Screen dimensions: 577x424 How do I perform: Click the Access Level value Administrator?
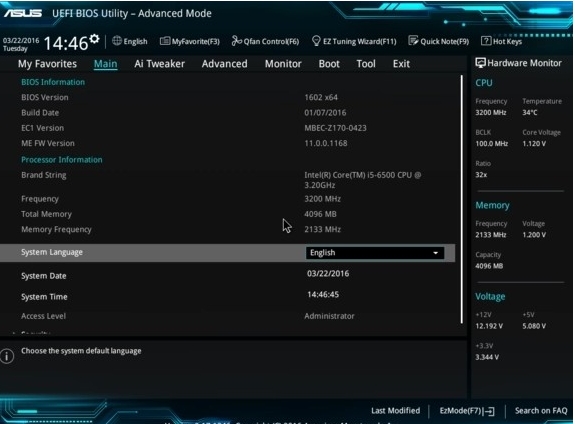point(329,316)
